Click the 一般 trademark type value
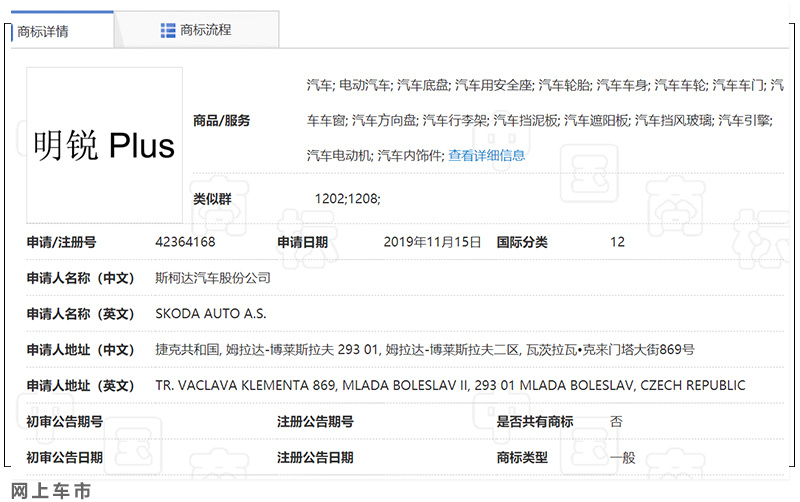 [x=622, y=457]
